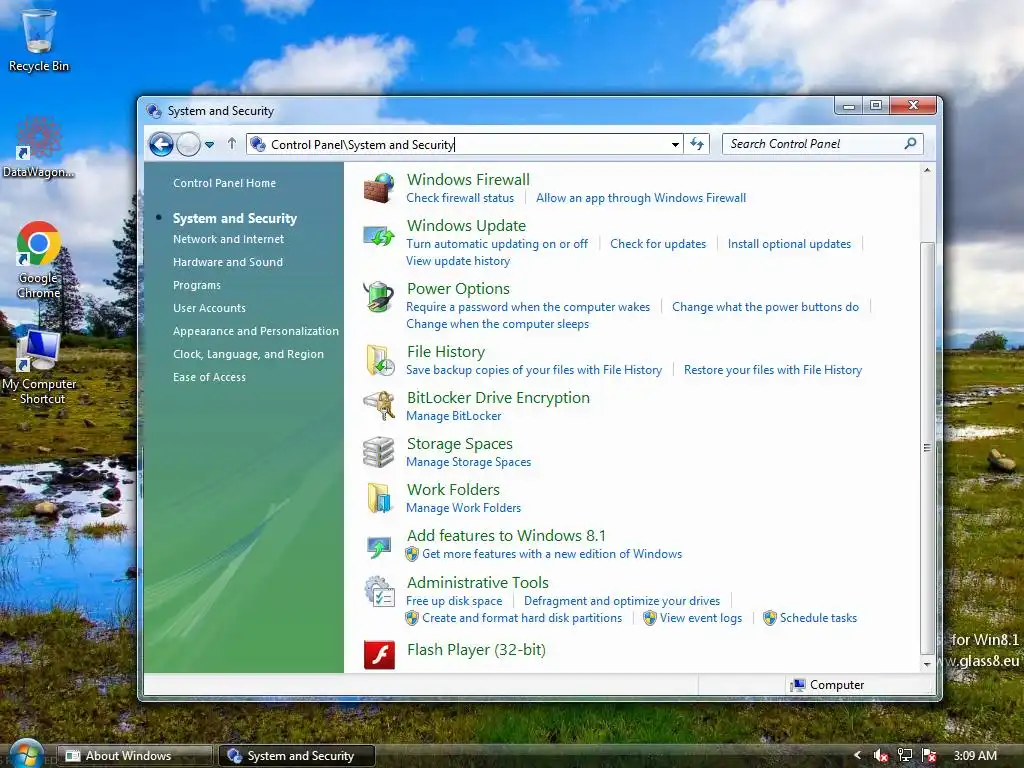
Task: Click the Flash Player red icon
Action: click(379, 654)
